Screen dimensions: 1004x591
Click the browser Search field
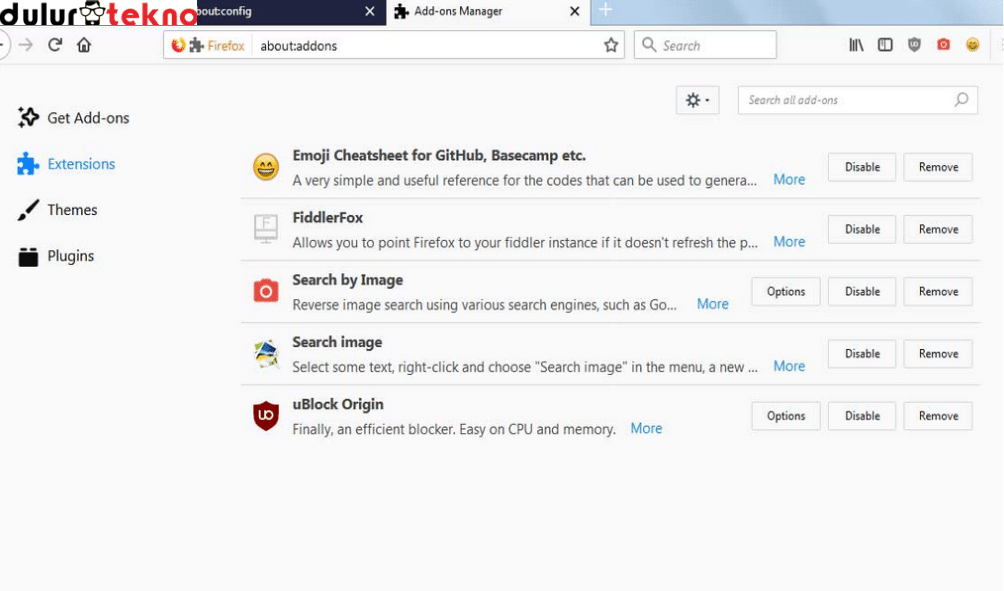[705, 45]
